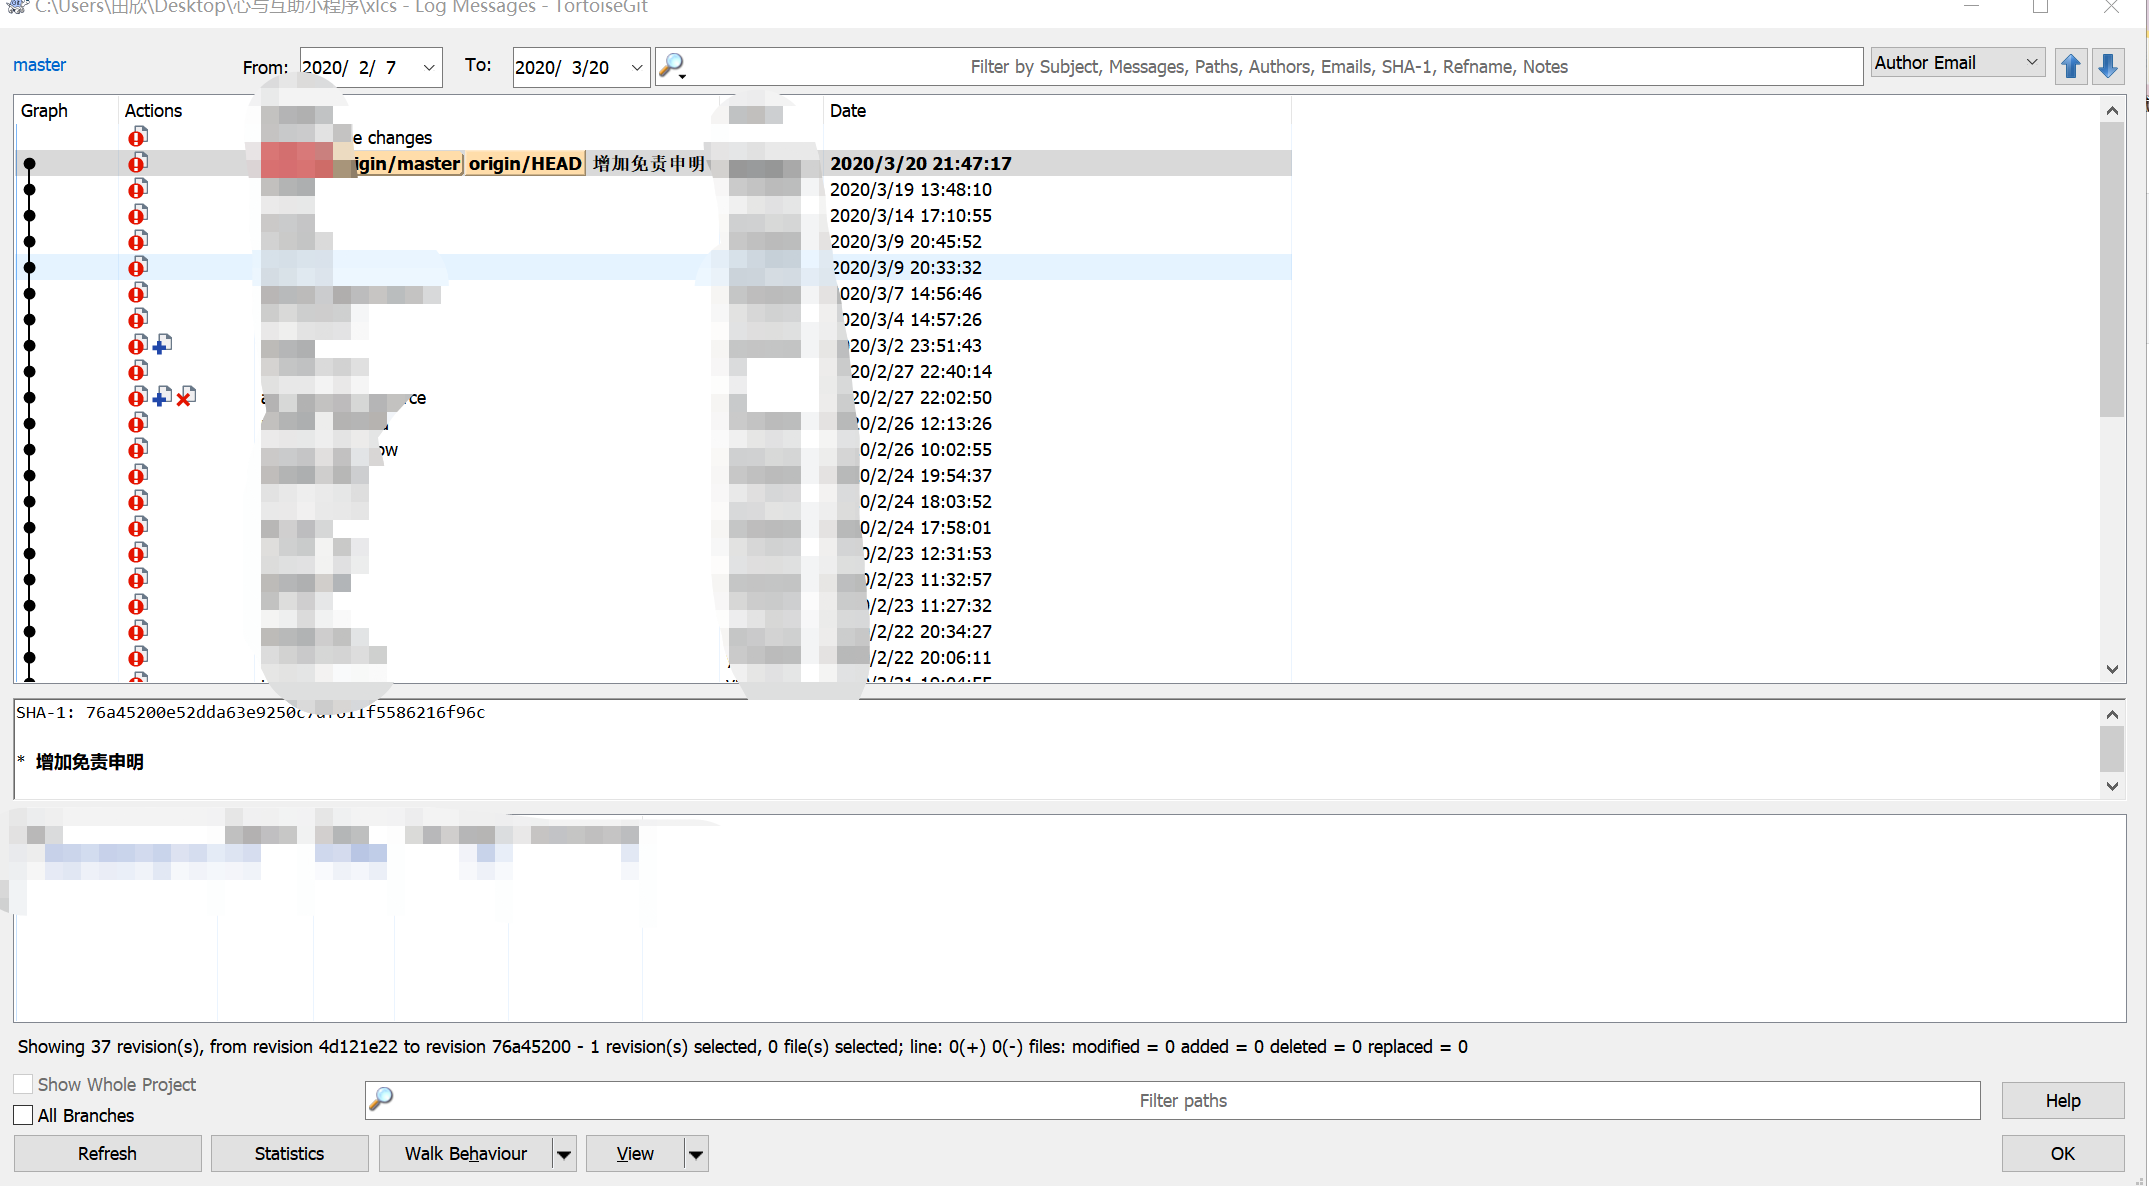The width and height of the screenshot is (2149, 1186).
Task: Click the commit list scroll down arrow
Action: point(2112,670)
